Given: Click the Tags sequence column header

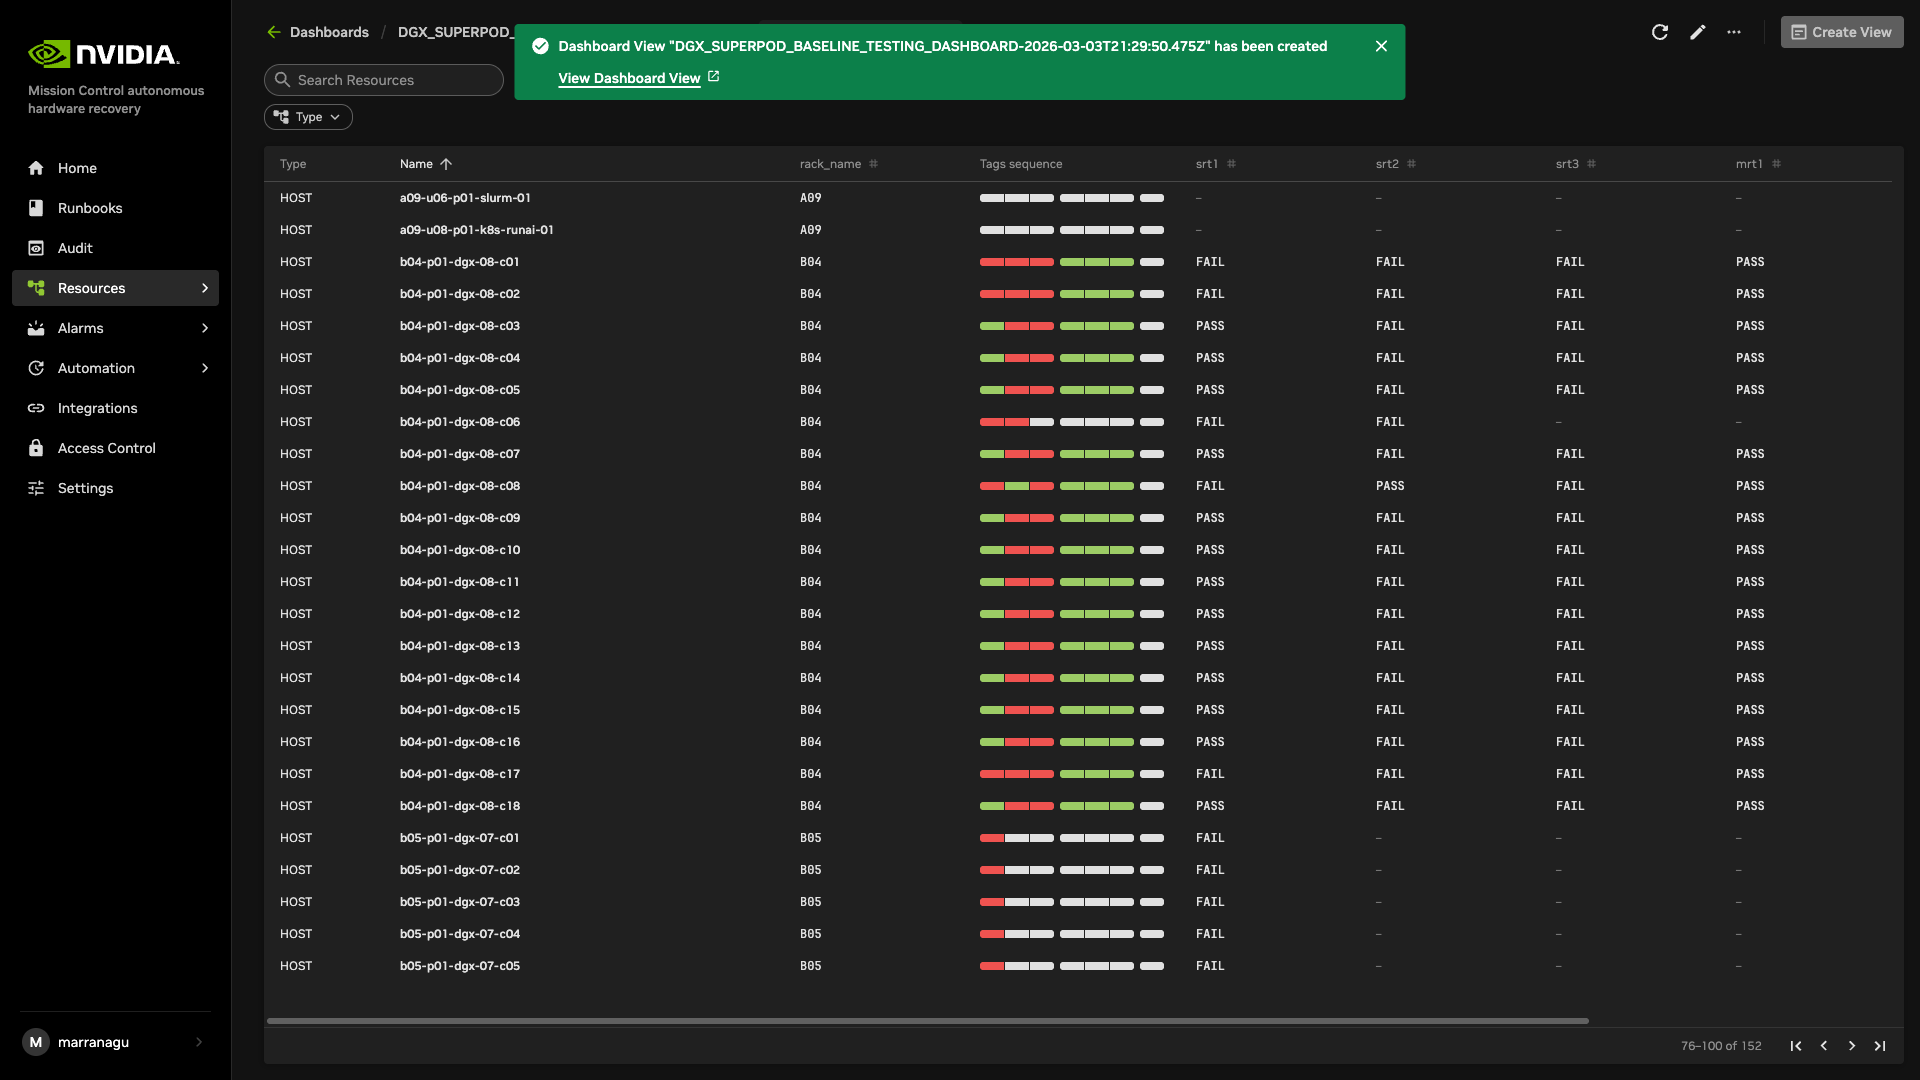Looking at the screenshot, I should (x=1021, y=164).
